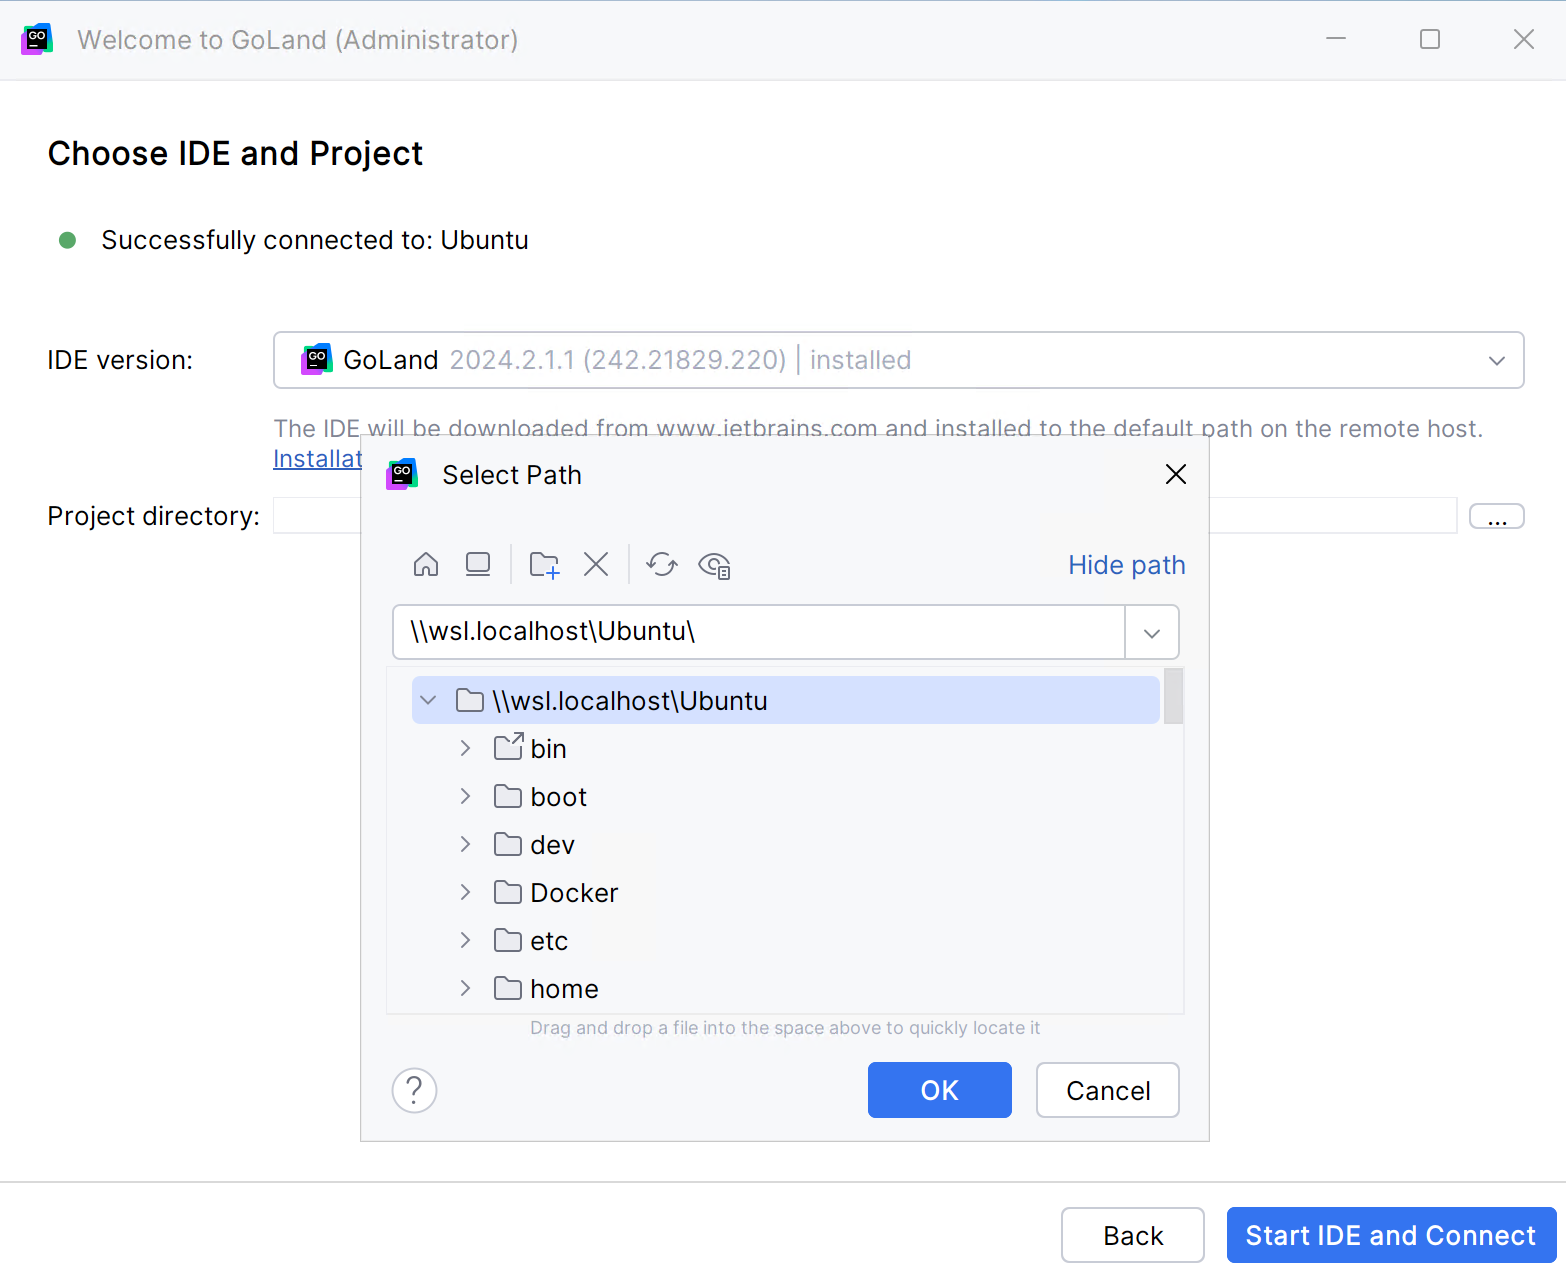1566x1280 pixels.
Task: Select the etc folder
Action: [x=549, y=940]
